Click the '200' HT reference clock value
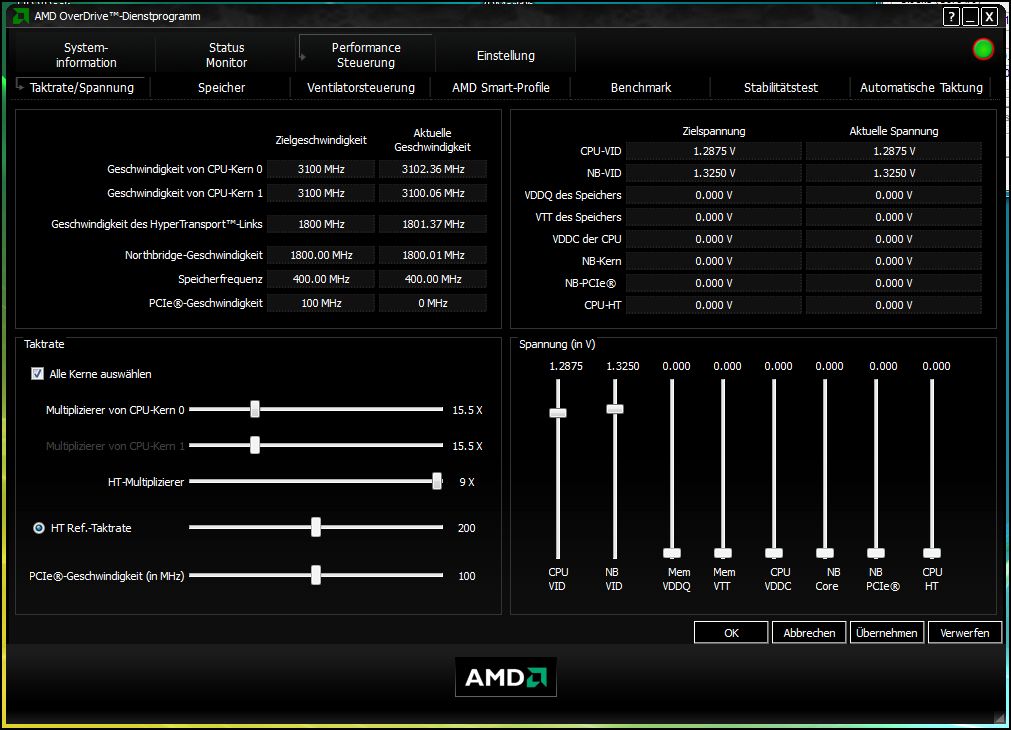Screen dimensions: 1011x730 point(467,528)
